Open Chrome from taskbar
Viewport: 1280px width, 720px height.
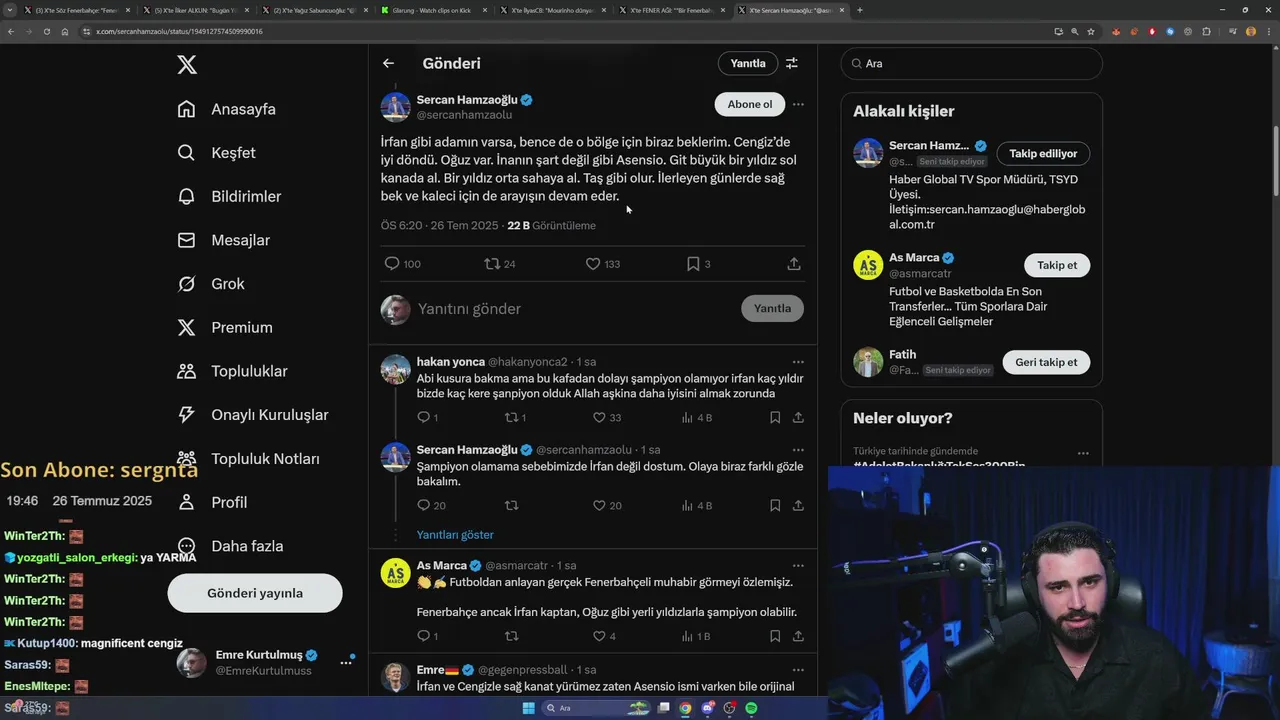(685, 708)
